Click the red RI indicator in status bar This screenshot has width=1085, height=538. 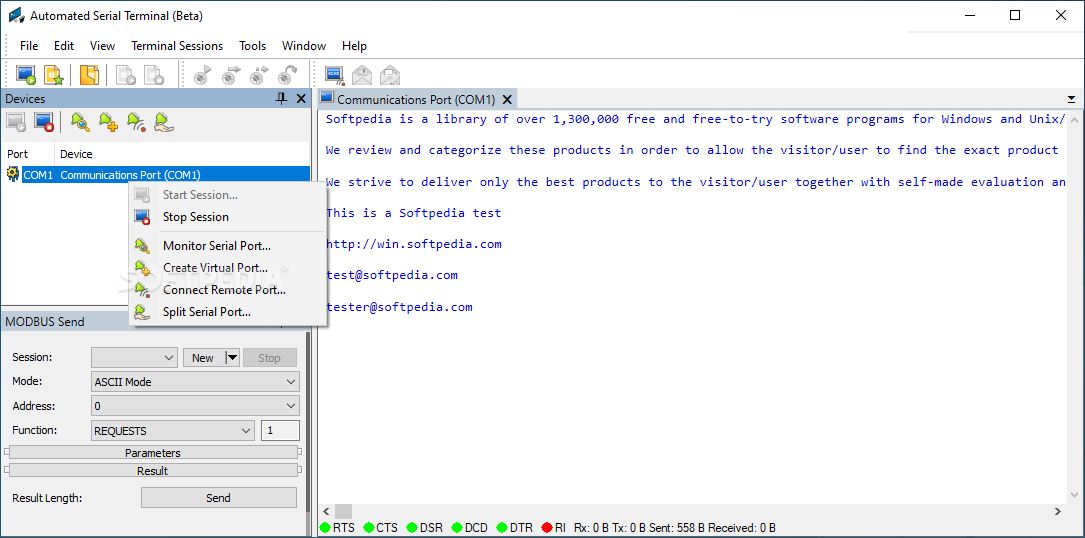click(547, 528)
